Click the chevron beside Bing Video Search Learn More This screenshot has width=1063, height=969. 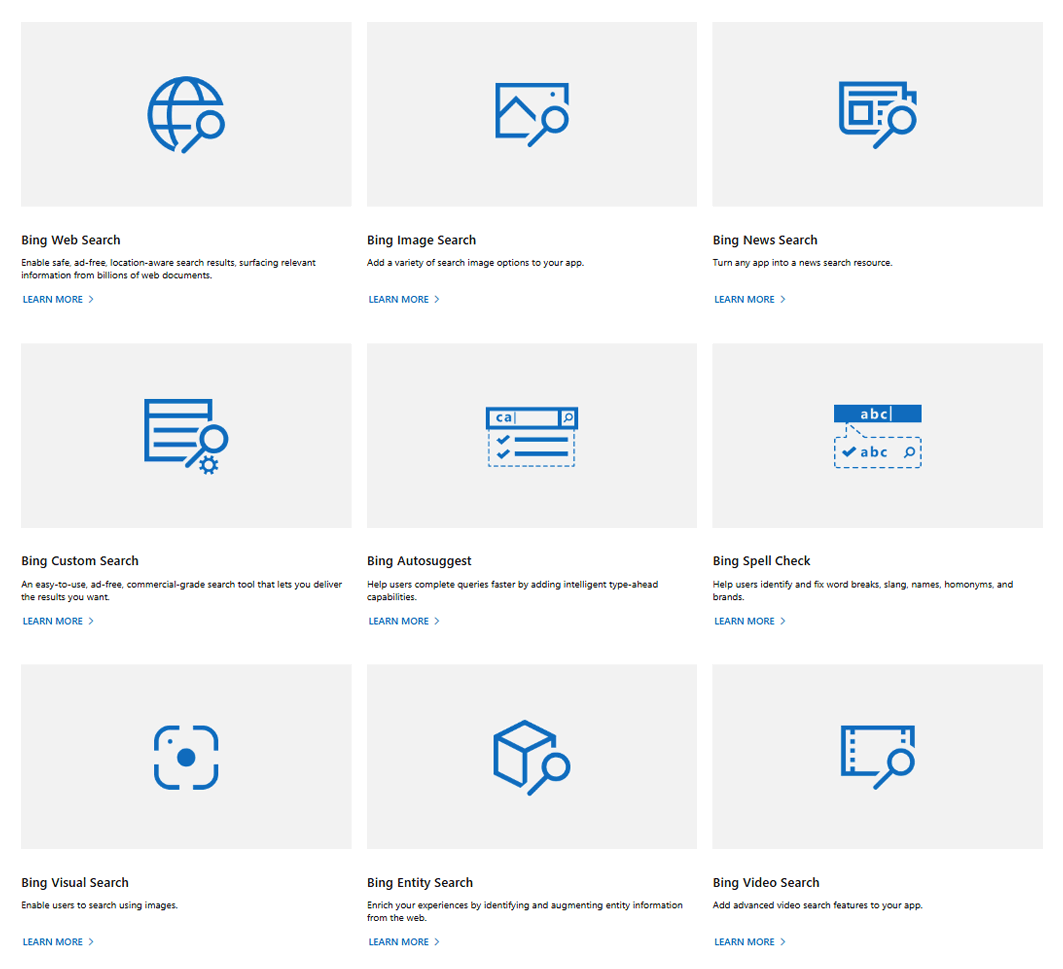click(x=785, y=941)
